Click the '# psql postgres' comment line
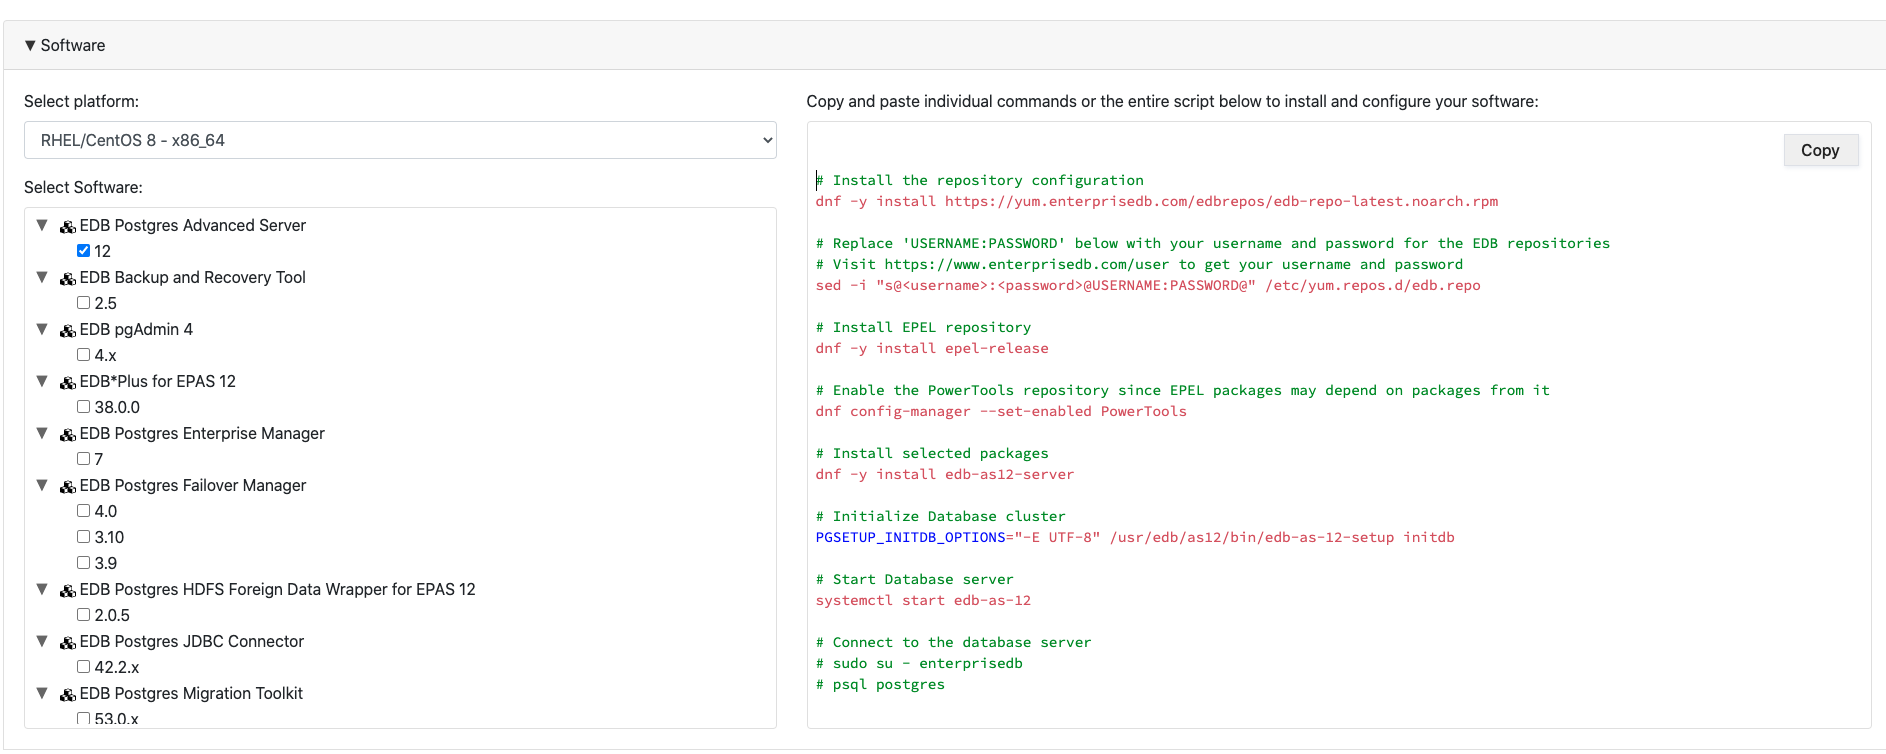The width and height of the screenshot is (1886, 754). click(880, 684)
